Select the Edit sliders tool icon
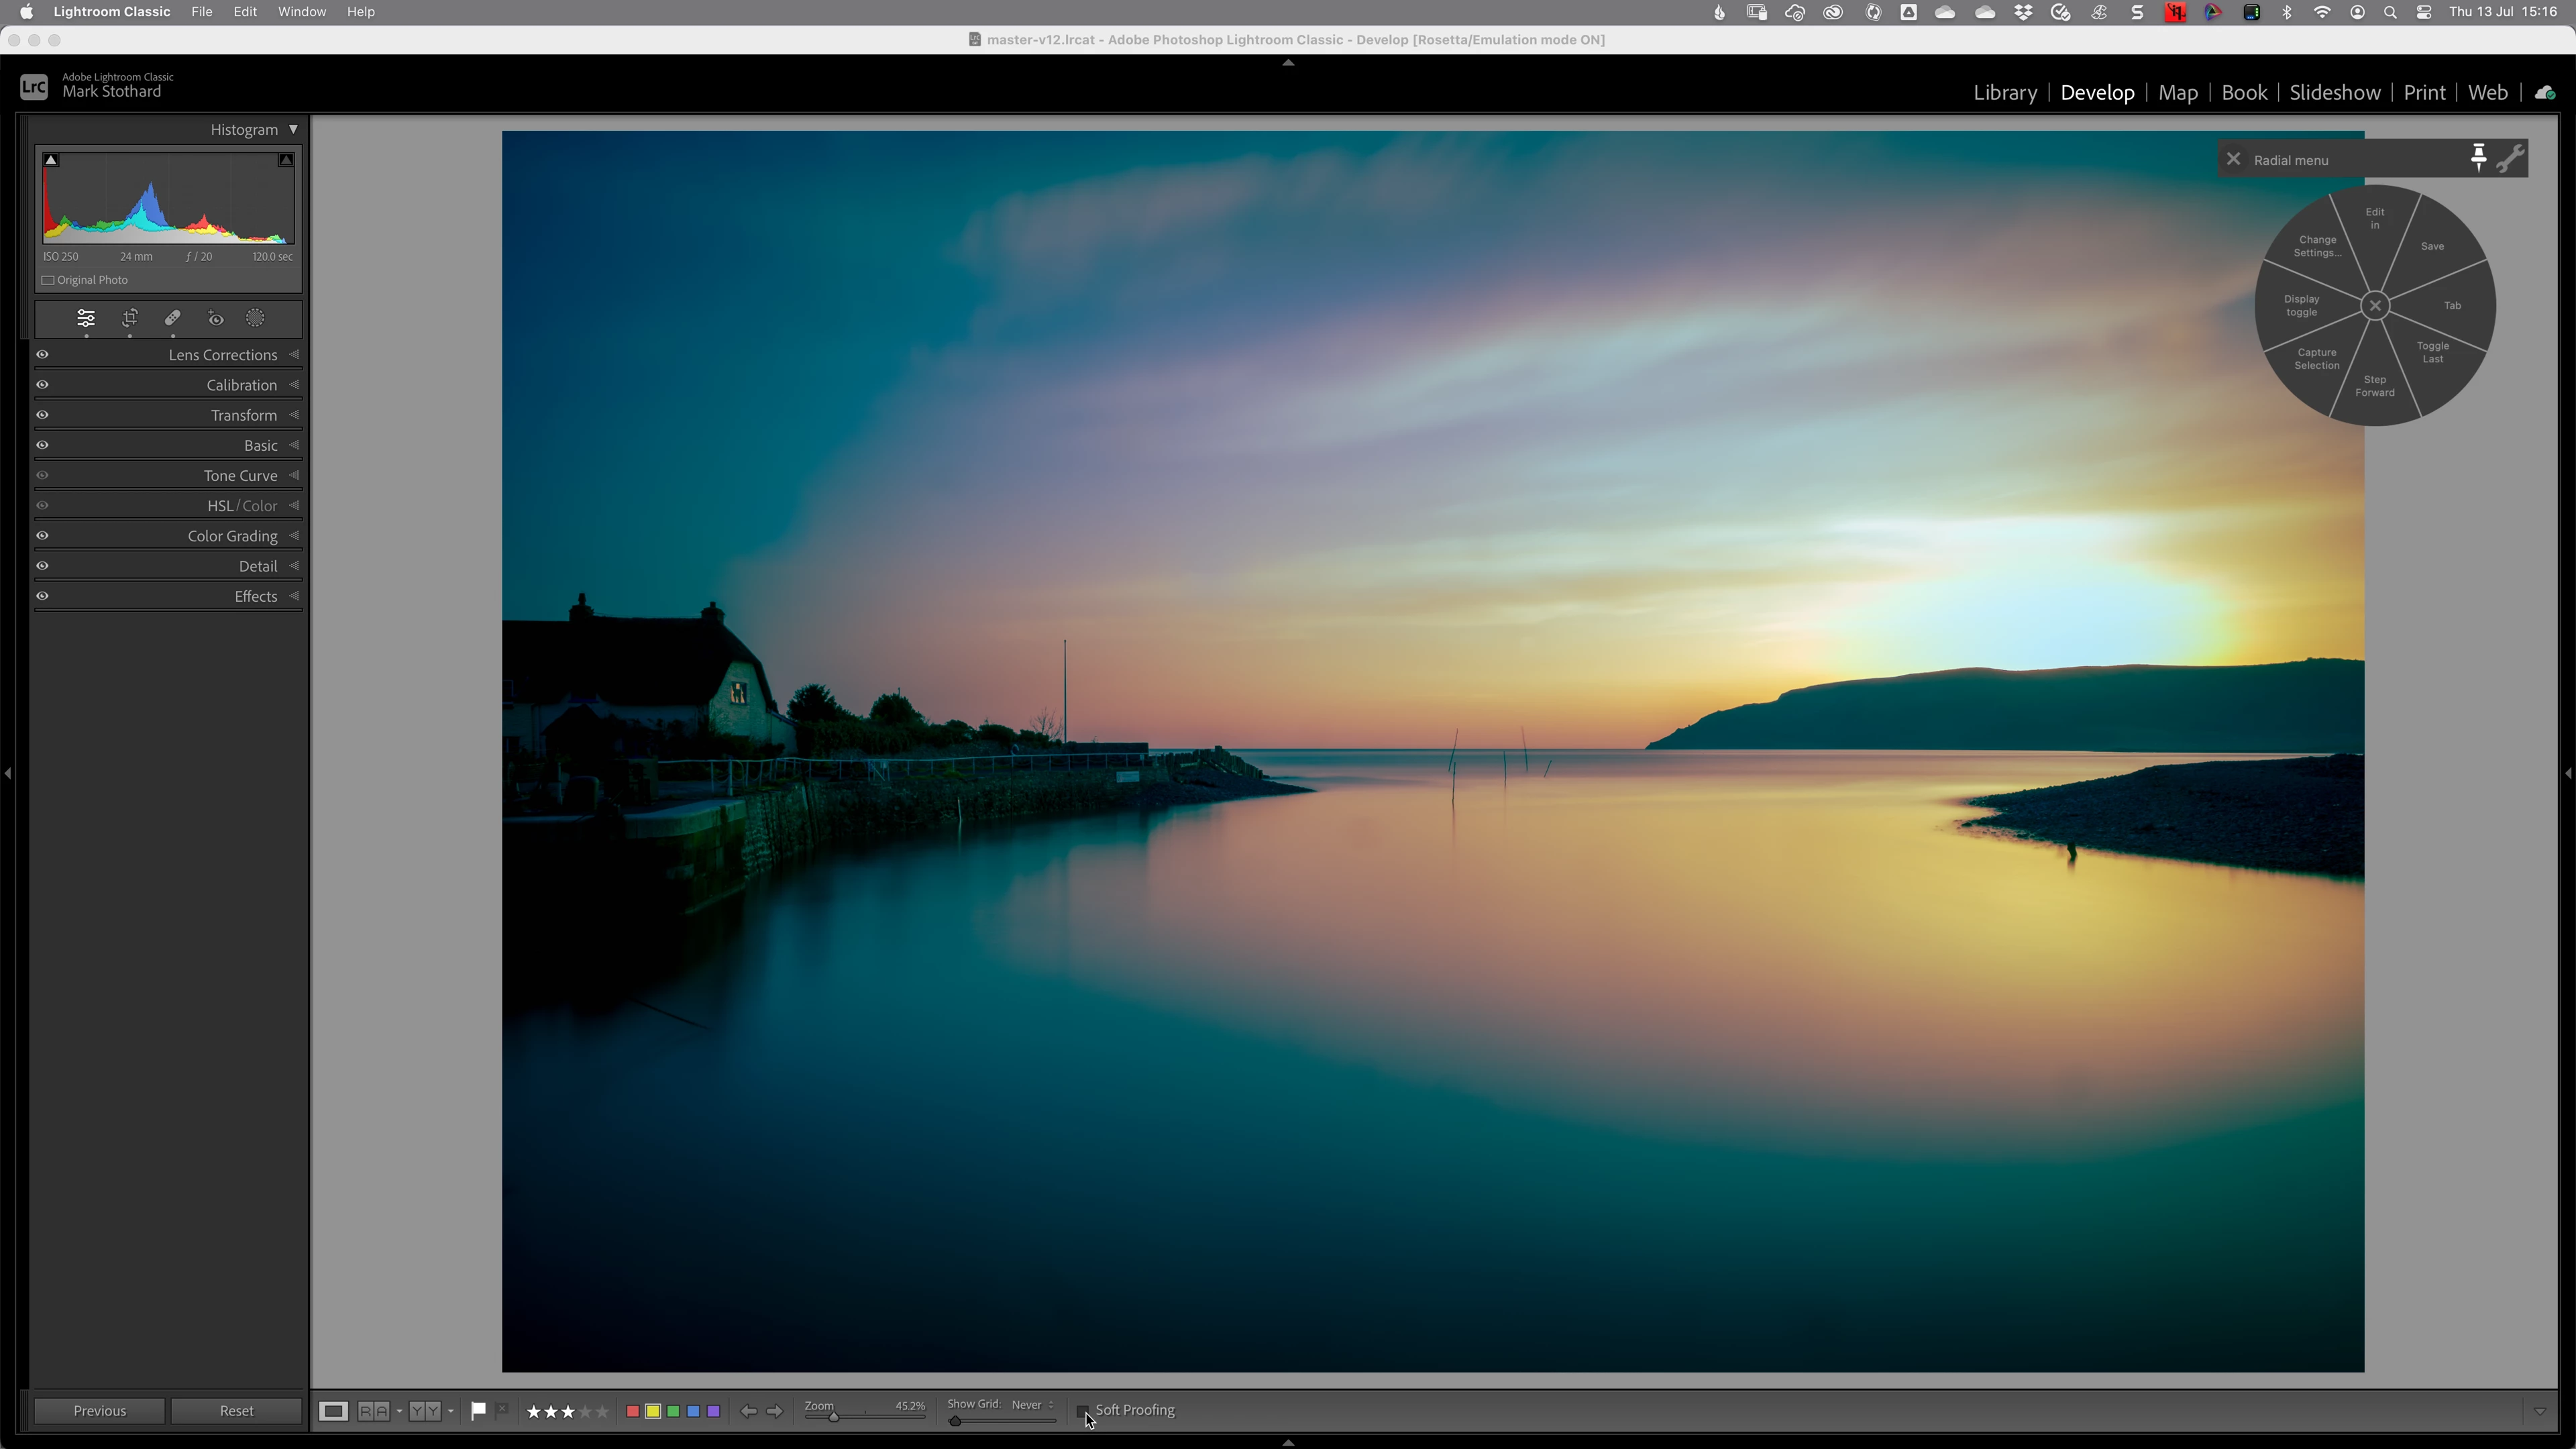2576x1449 pixels. tap(86, 318)
